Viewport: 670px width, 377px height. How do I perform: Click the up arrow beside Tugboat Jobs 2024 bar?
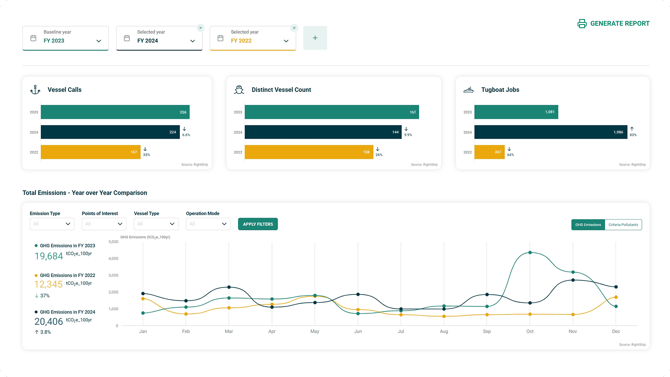tap(632, 129)
